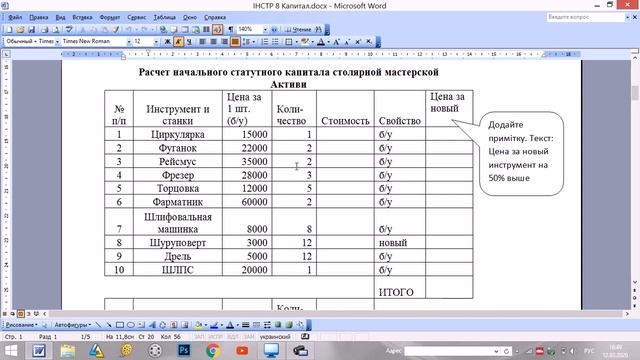Increase the font size icon
The width and height of the screenshot is (640, 360).
click(337, 42)
